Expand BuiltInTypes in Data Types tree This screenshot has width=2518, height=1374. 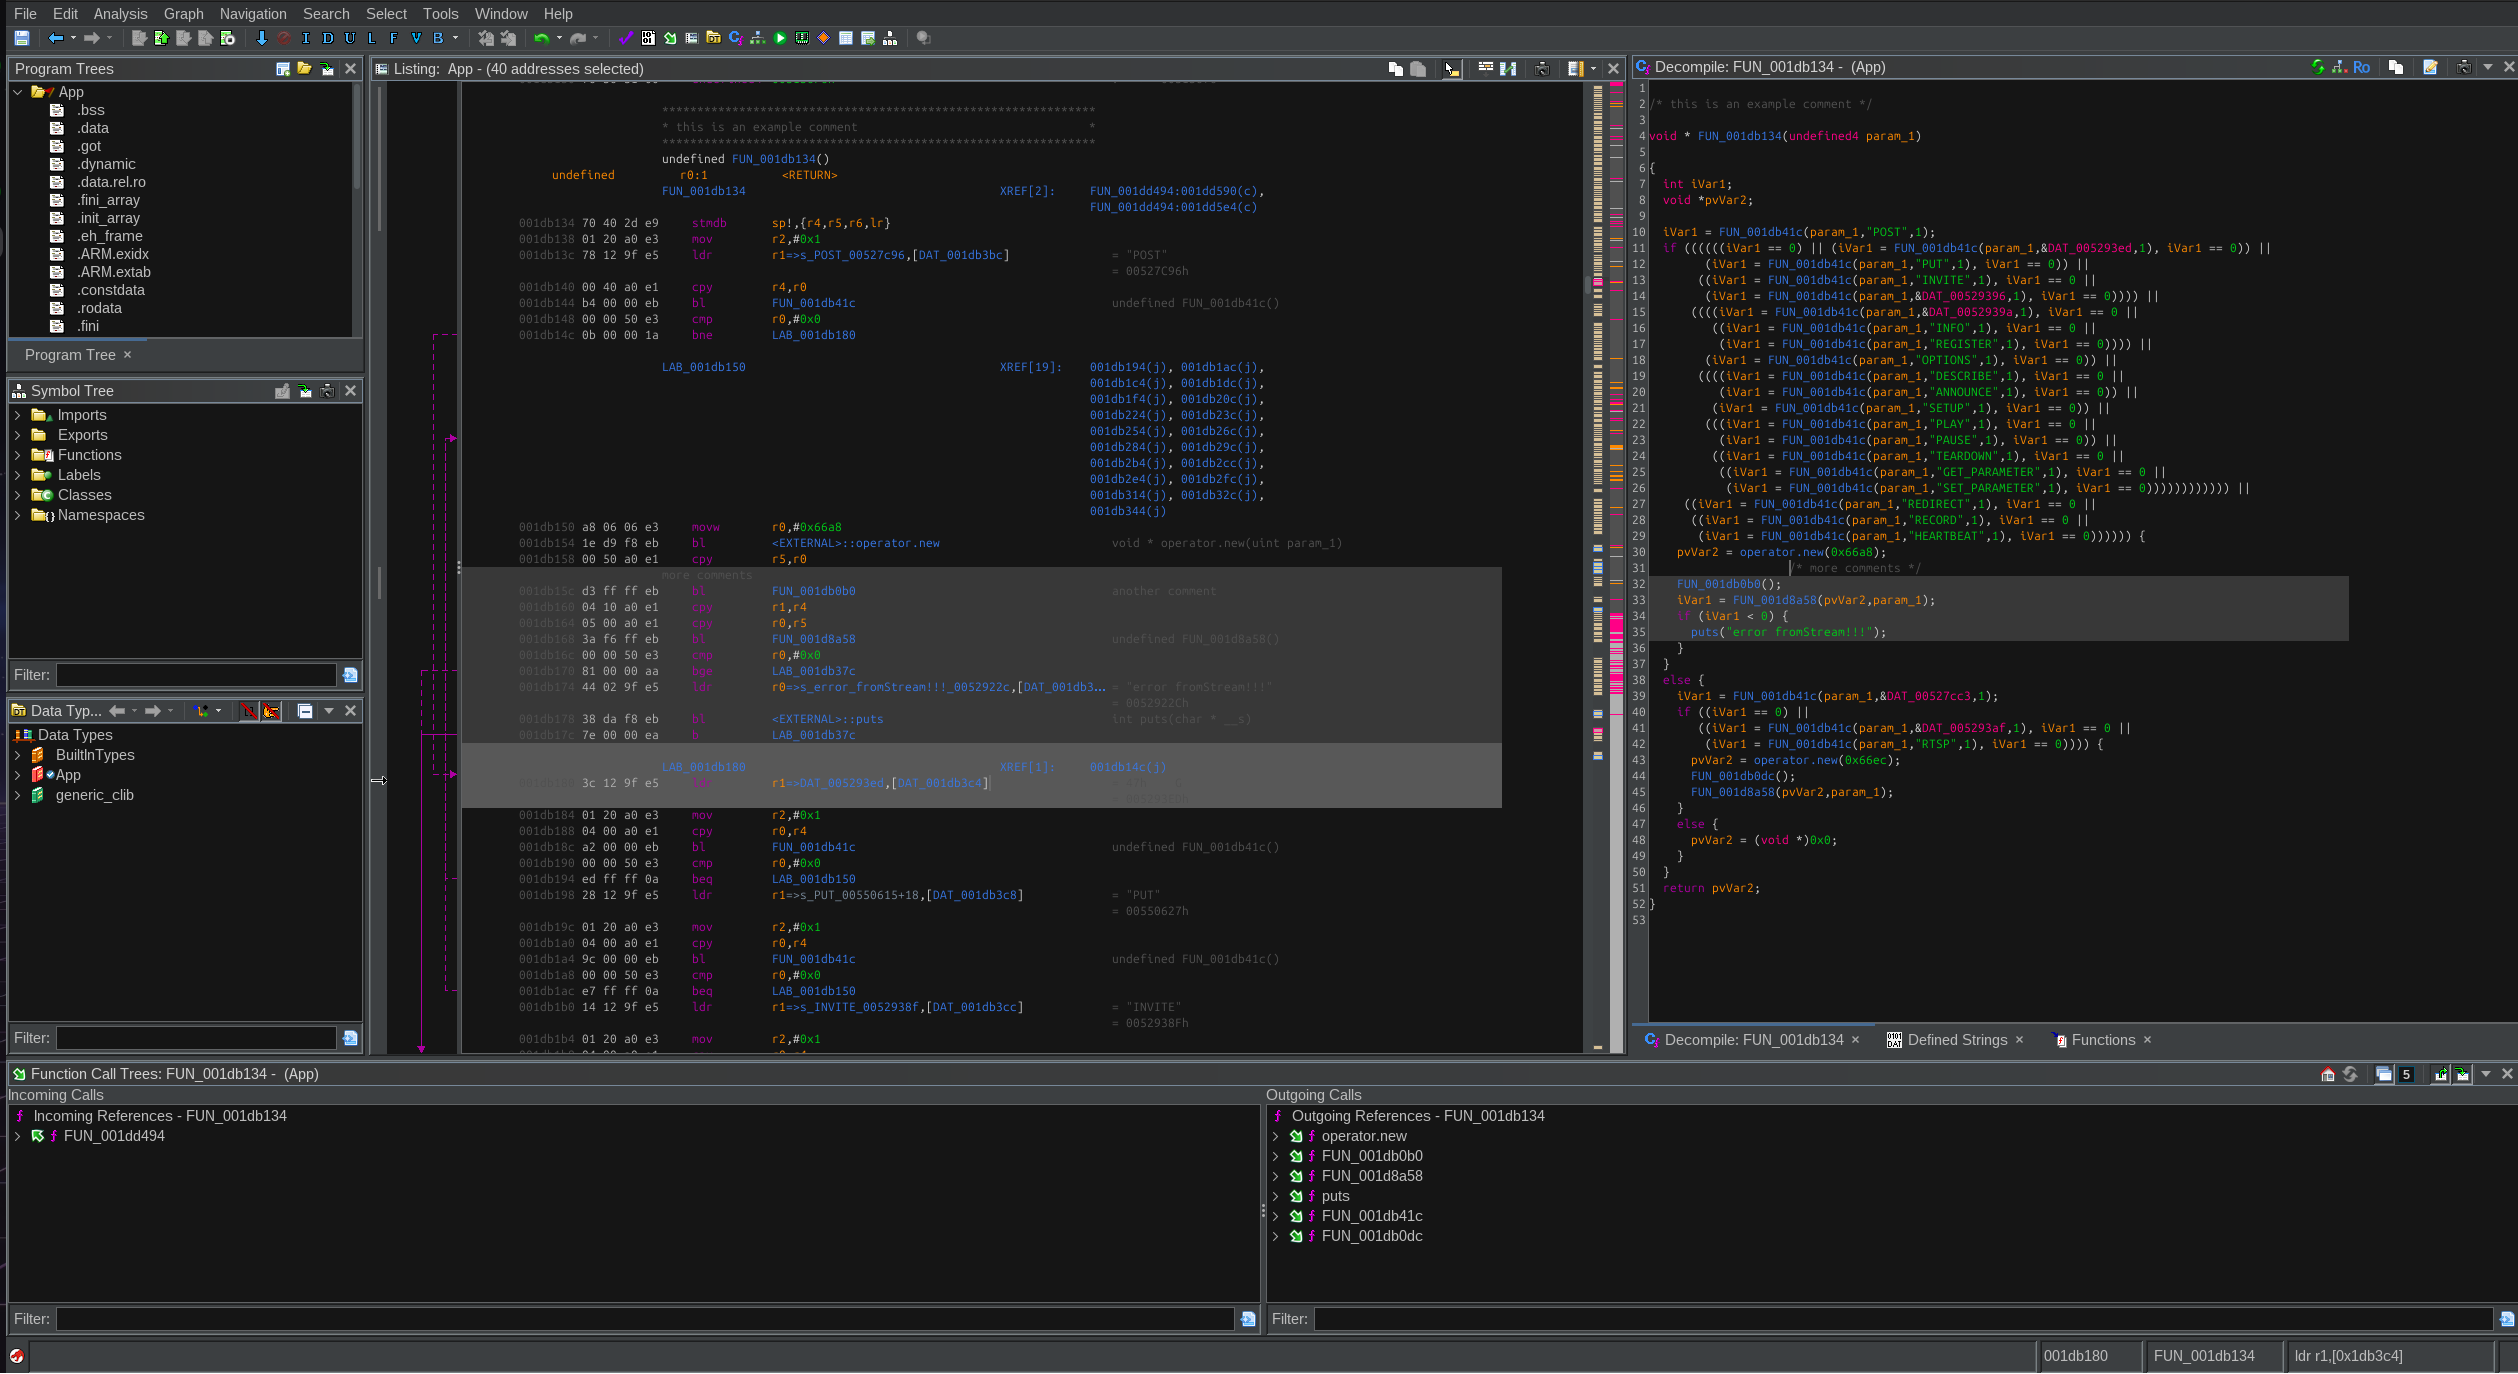tap(17, 755)
